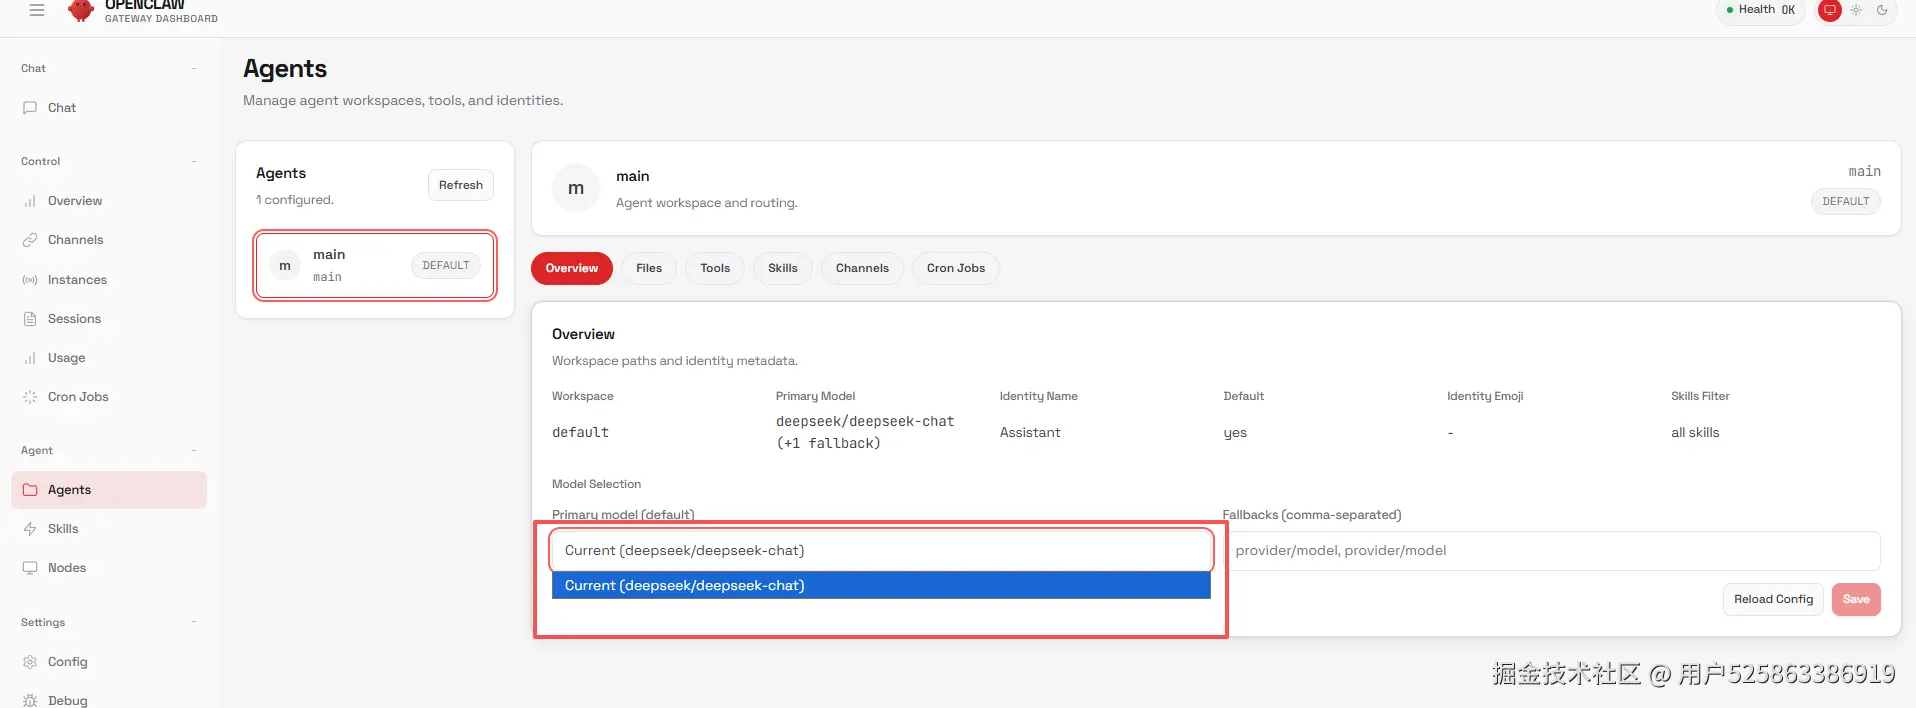Click the 'all skills' filter value
The height and width of the screenshot is (708, 1916).
point(1695,433)
